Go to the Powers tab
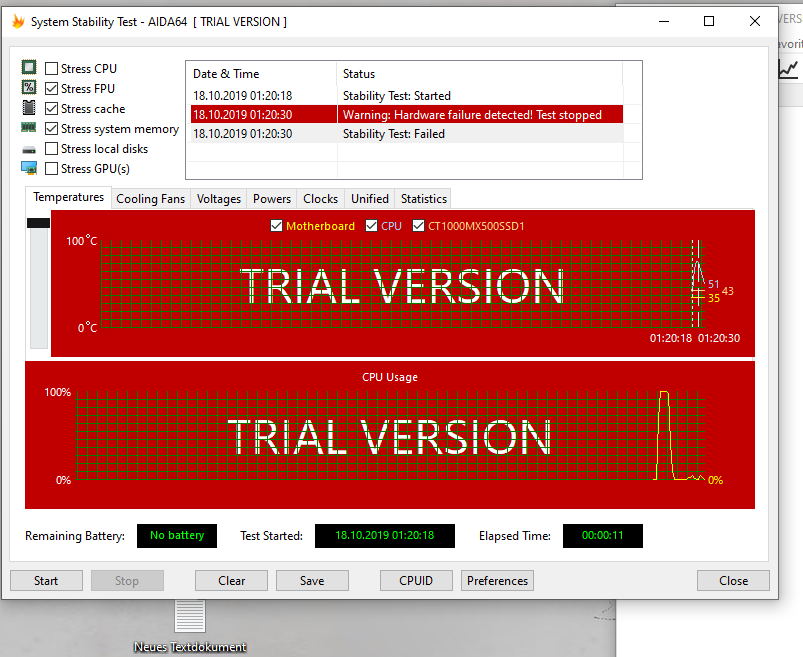This screenshot has height=657, width=803. tap(272, 199)
